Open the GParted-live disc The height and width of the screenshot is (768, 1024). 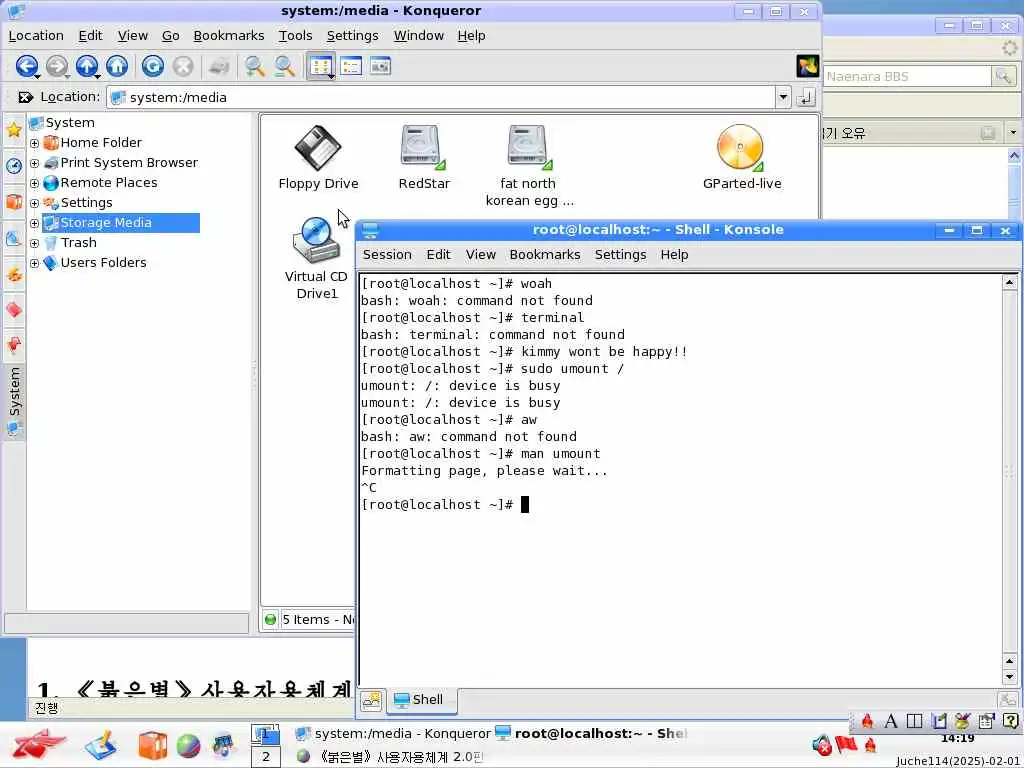742,157
